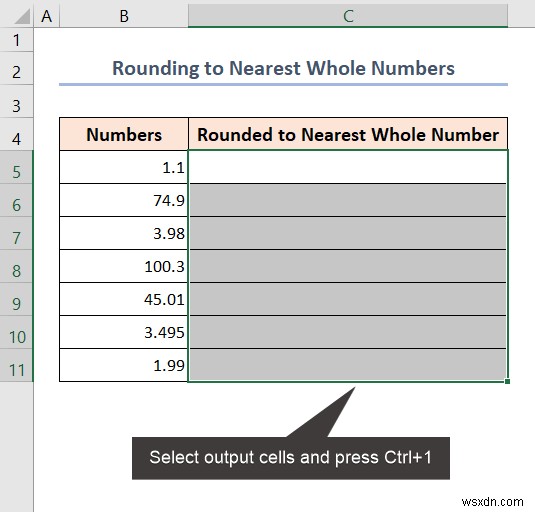The height and width of the screenshot is (512, 535).
Task: Select row 5 header
Action: (x=16, y=167)
